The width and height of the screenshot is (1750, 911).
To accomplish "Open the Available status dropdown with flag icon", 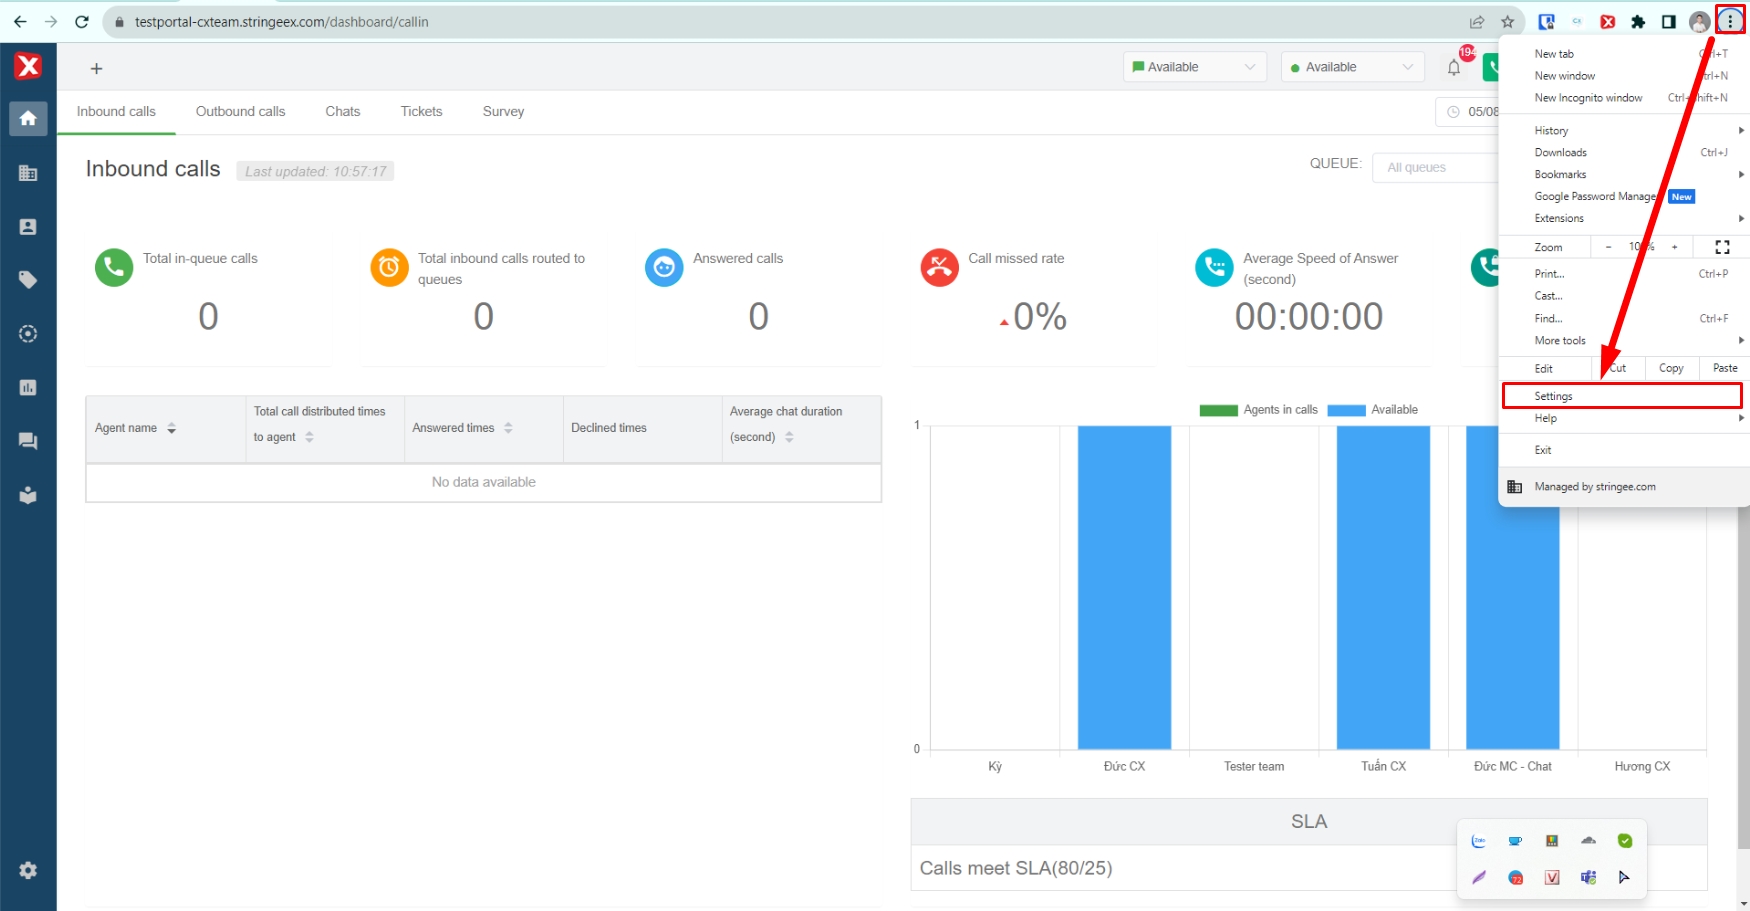I will click(1194, 67).
